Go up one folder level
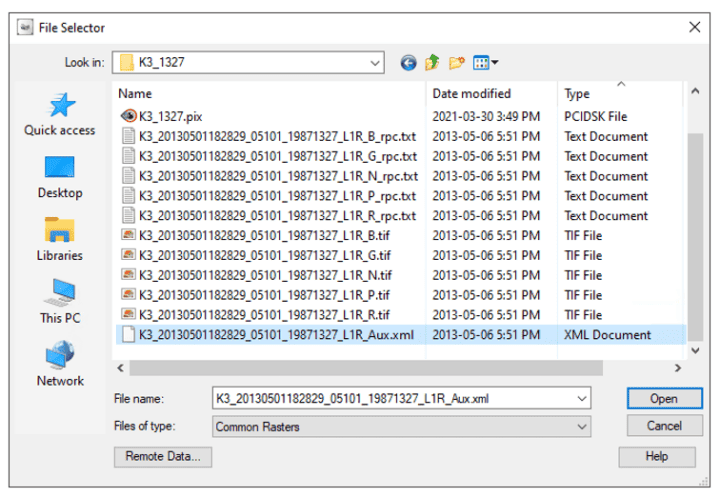The width and height of the screenshot is (720, 497). 432,62
